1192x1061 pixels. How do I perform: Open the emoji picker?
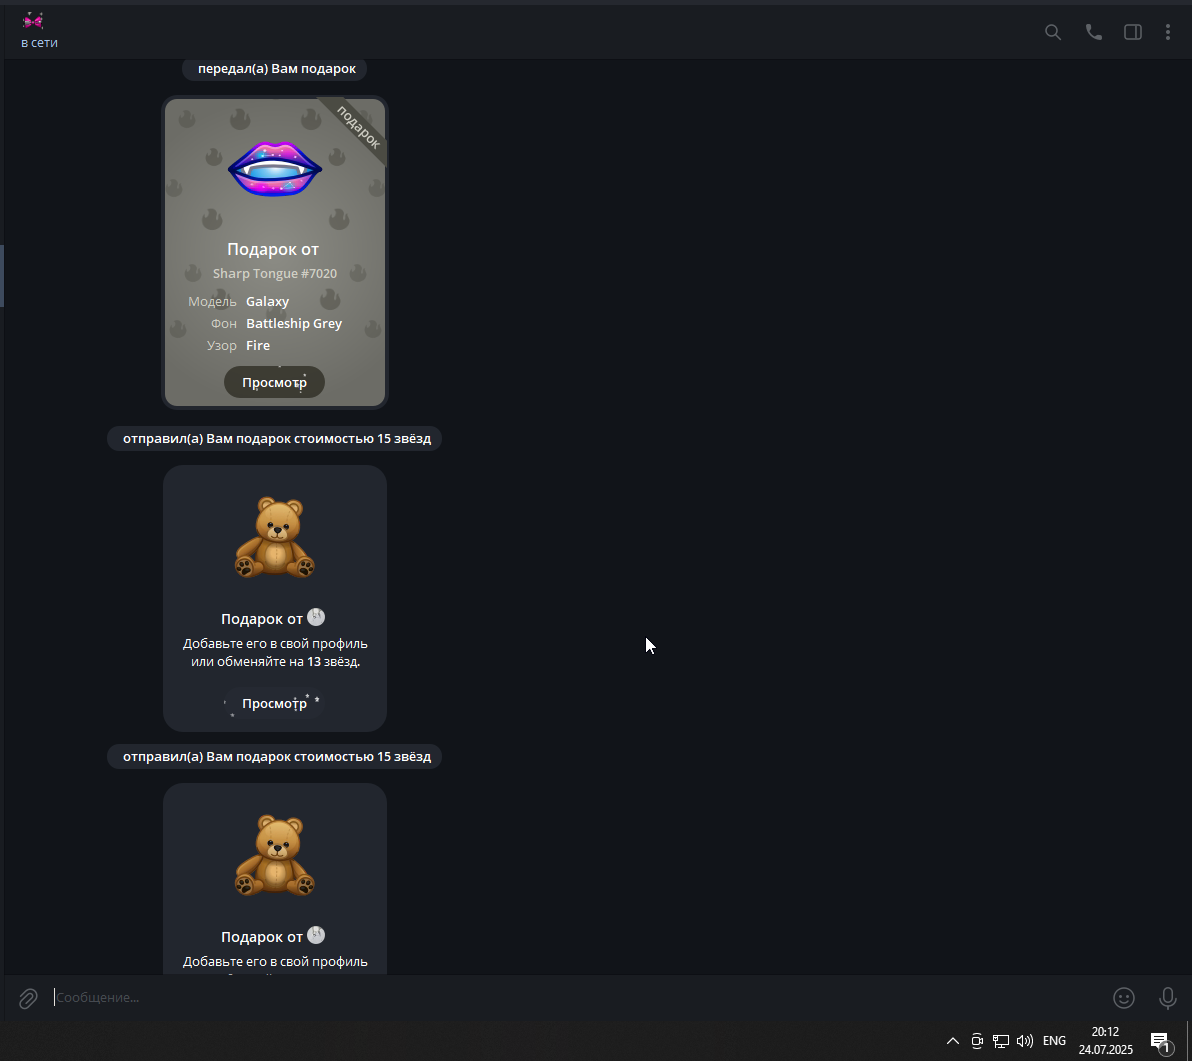(1124, 998)
